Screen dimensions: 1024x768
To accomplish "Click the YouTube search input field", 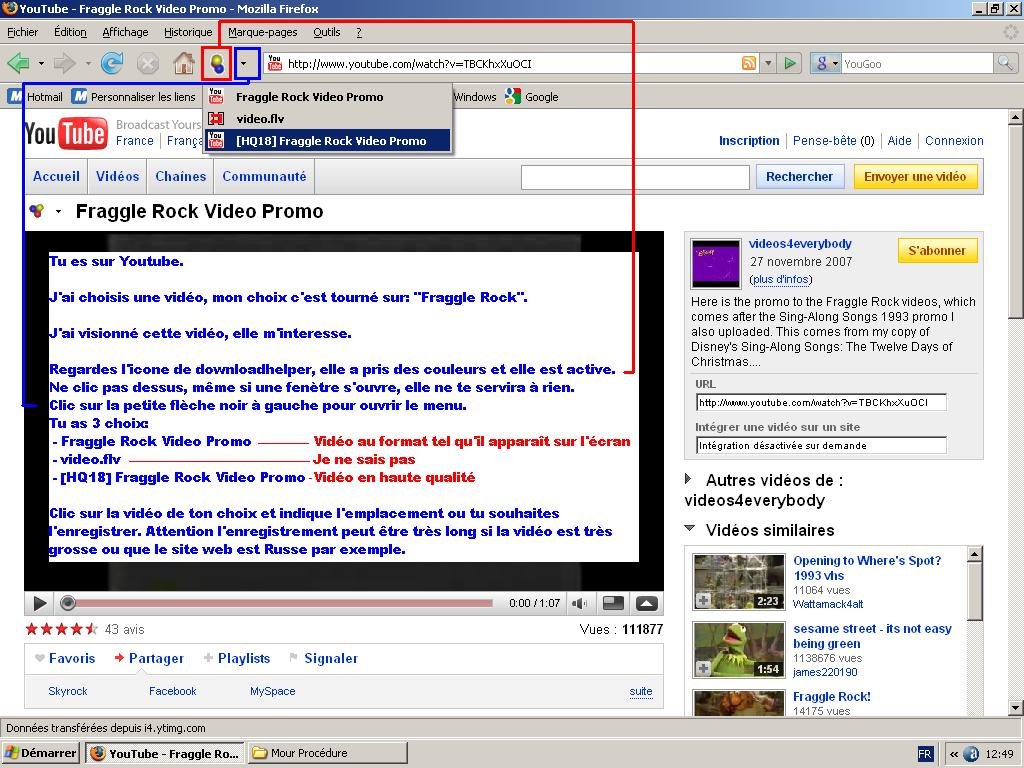I will point(635,177).
